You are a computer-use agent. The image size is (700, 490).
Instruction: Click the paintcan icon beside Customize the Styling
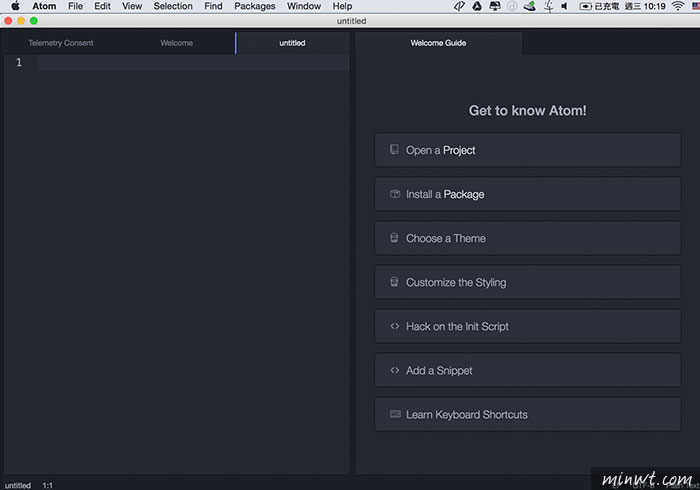(x=394, y=282)
